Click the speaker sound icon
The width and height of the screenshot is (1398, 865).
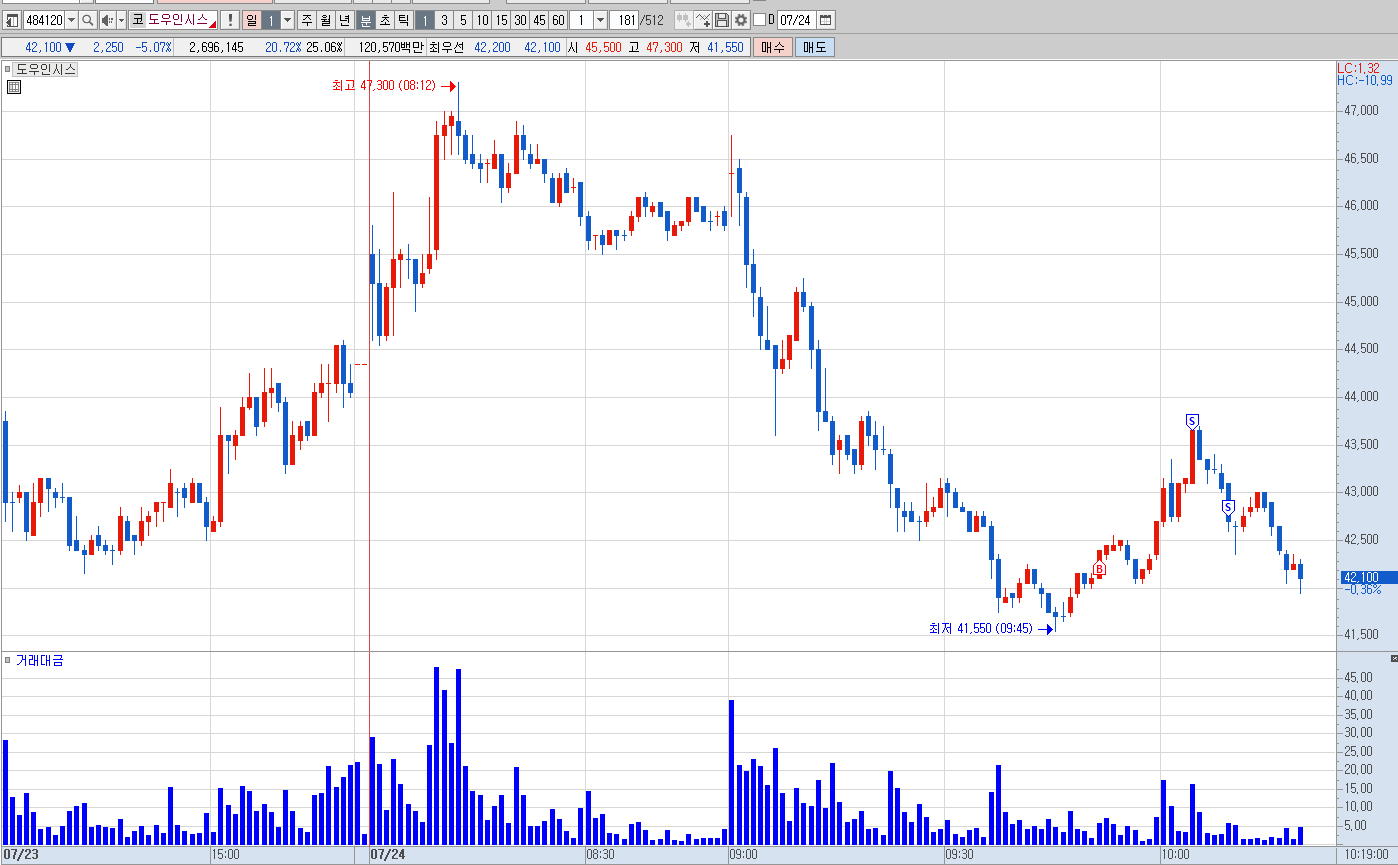pos(107,20)
